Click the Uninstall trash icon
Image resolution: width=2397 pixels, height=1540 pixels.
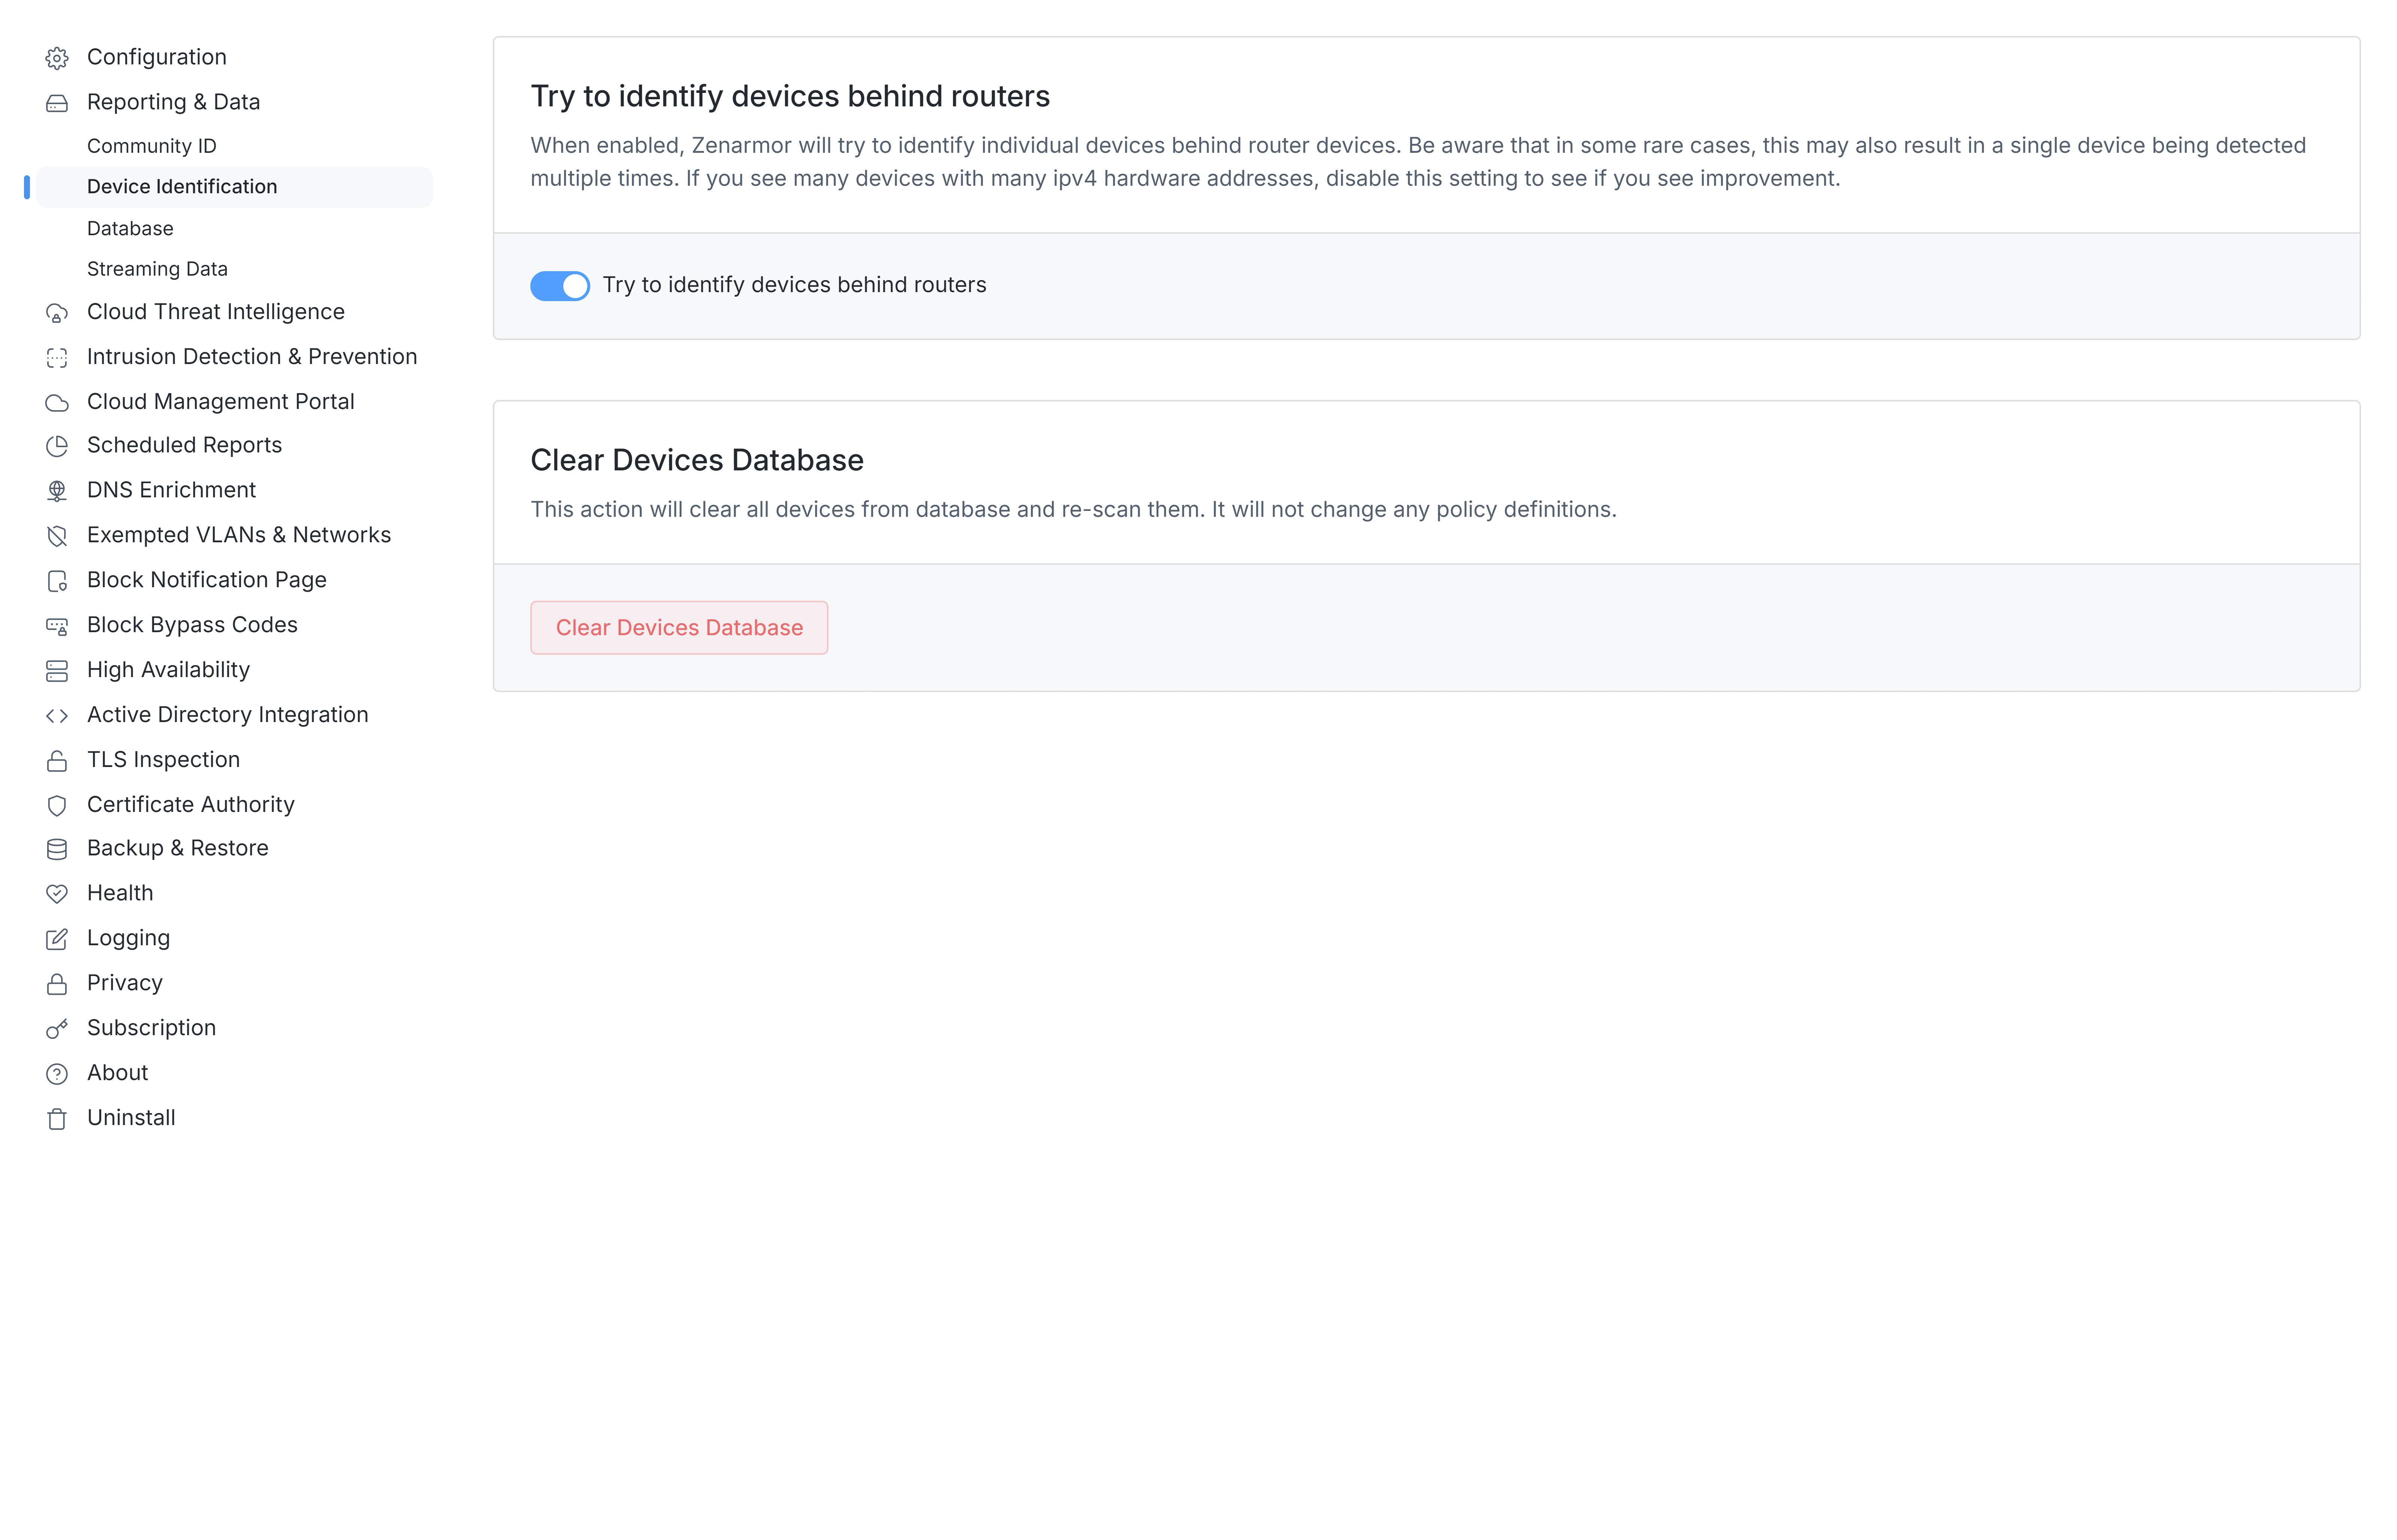(57, 1118)
